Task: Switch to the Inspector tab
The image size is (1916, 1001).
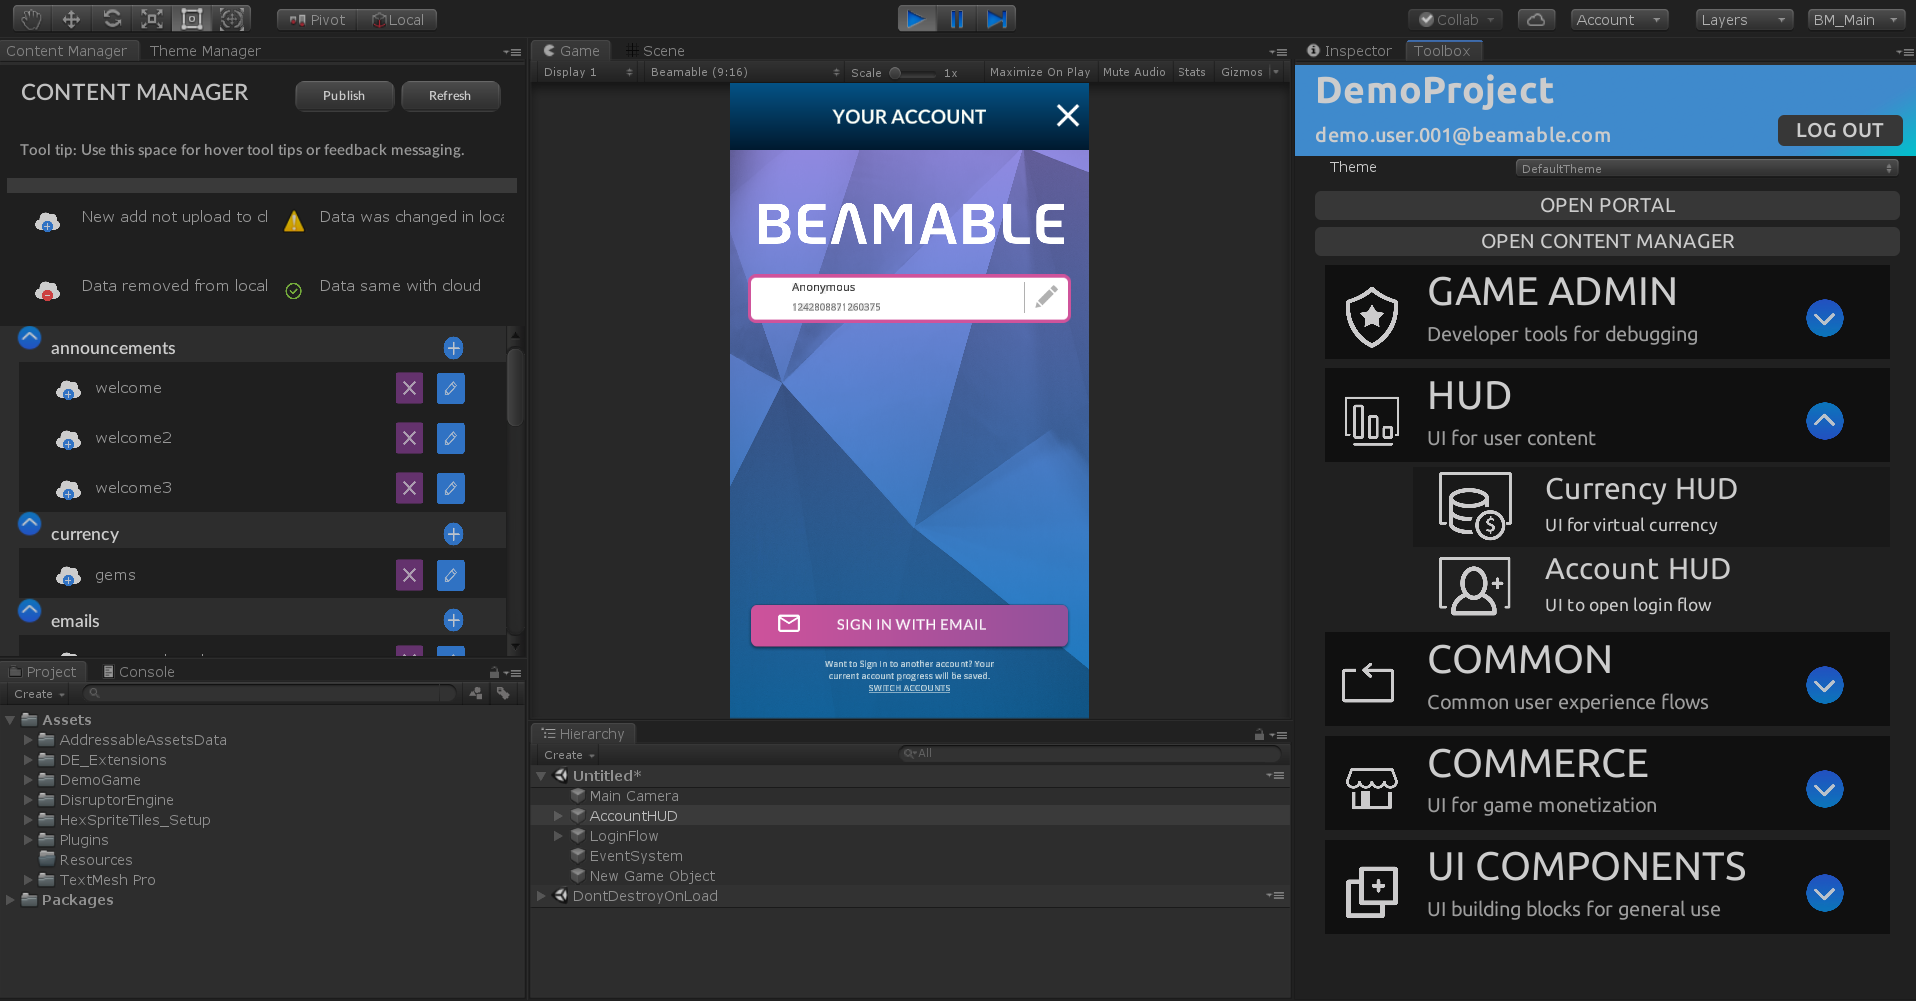Action: (1349, 51)
